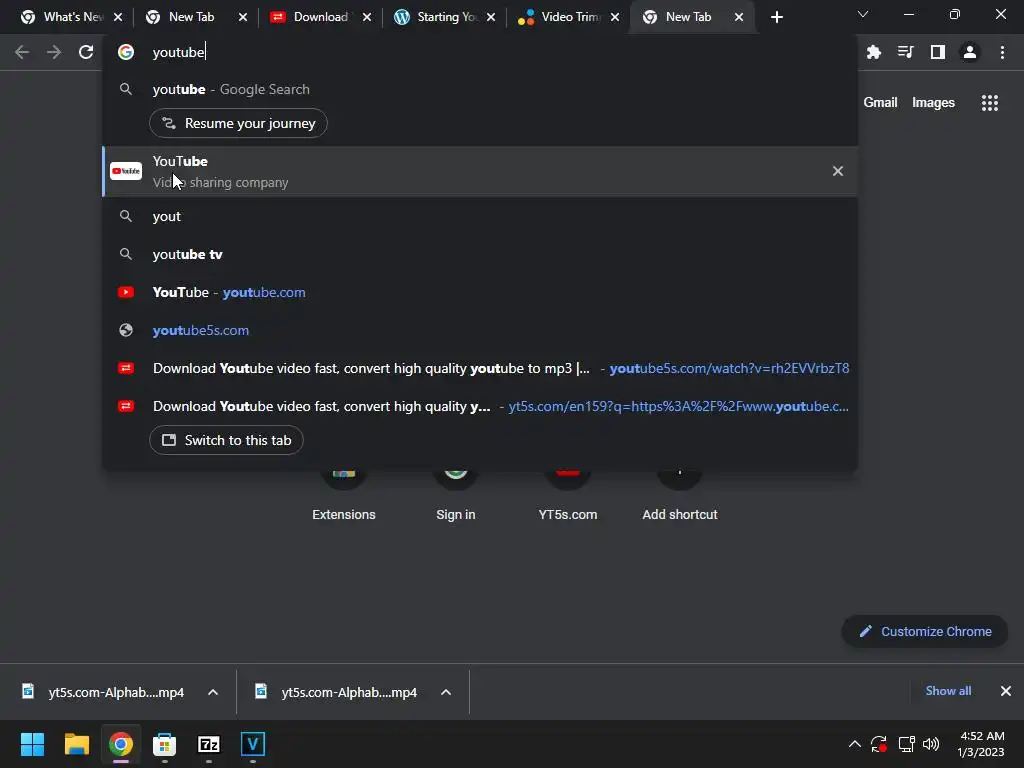The image size is (1024, 768).
Task: Expand options for first downloaded mp4
Action: (213, 692)
